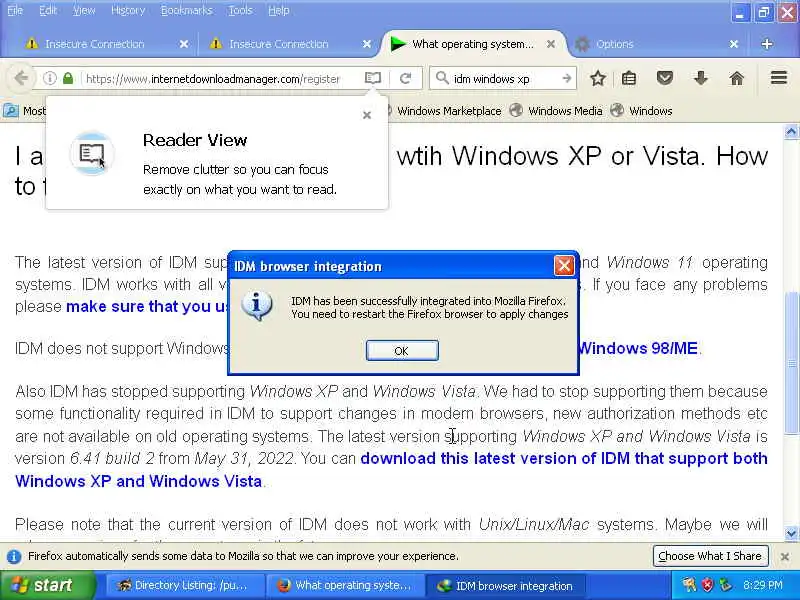Click the green padlock security icon
The image size is (800, 600).
(x=68, y=78)
